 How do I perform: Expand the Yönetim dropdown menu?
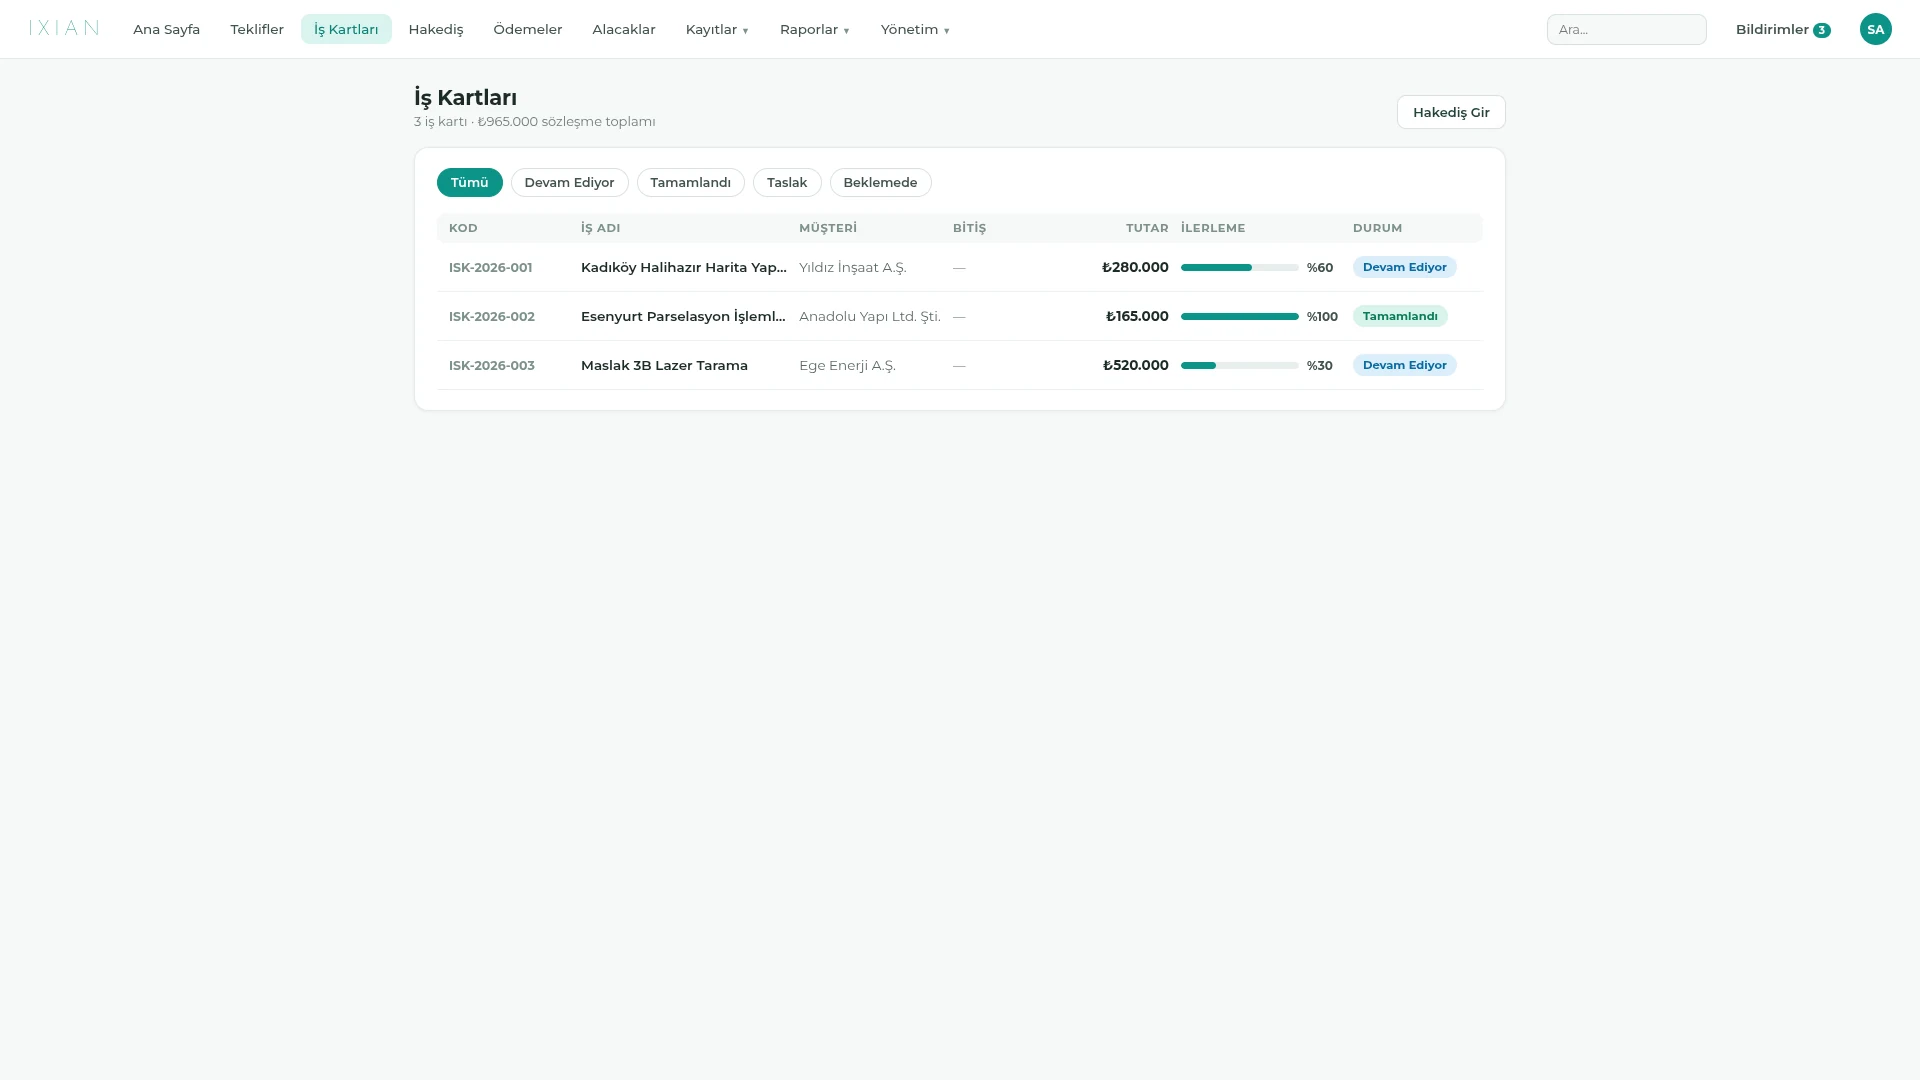[915, 29]
